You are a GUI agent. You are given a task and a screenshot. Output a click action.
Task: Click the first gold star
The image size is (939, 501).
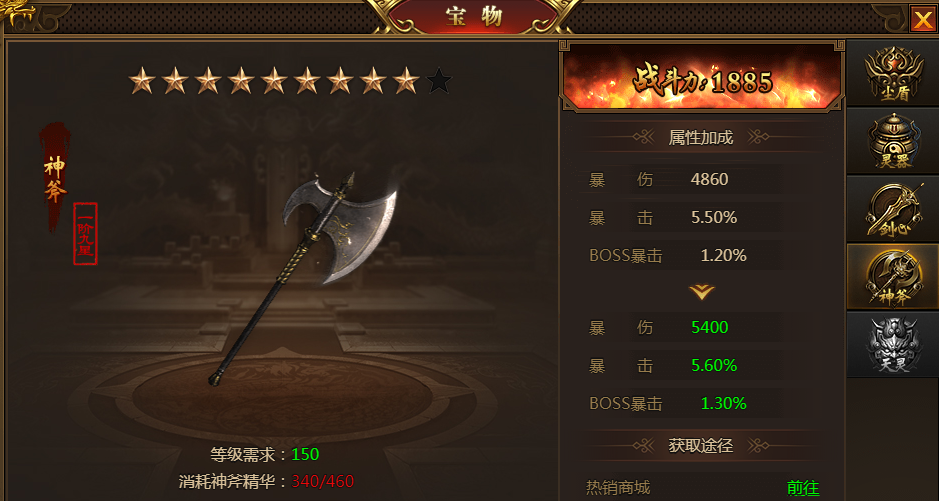(142, 80)
